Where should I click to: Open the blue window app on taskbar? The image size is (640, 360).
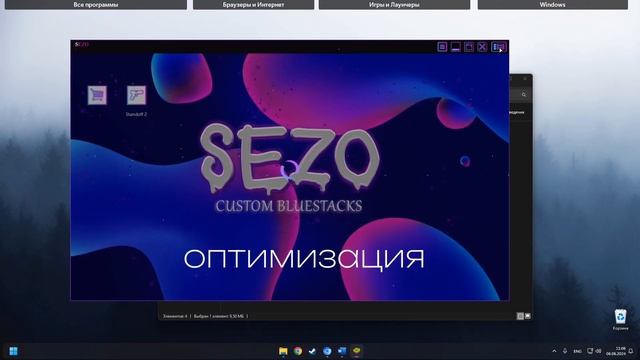pyautogui.click(x=342, y=351)
